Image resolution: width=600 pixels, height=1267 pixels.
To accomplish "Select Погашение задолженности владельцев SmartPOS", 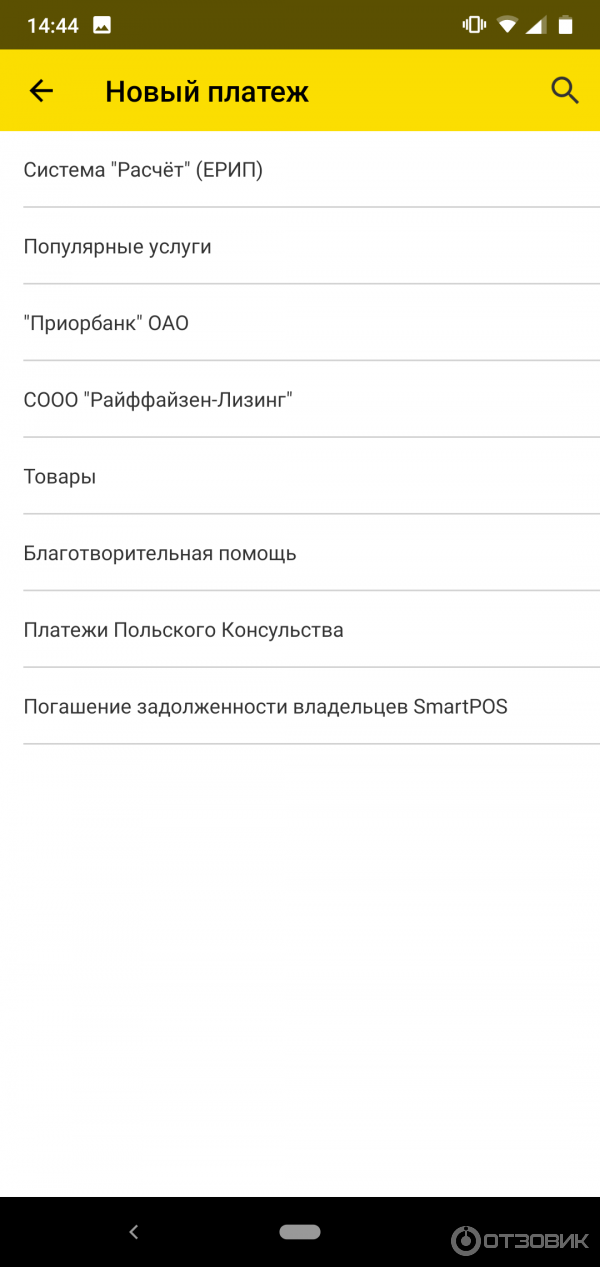I will pos(265,707).
